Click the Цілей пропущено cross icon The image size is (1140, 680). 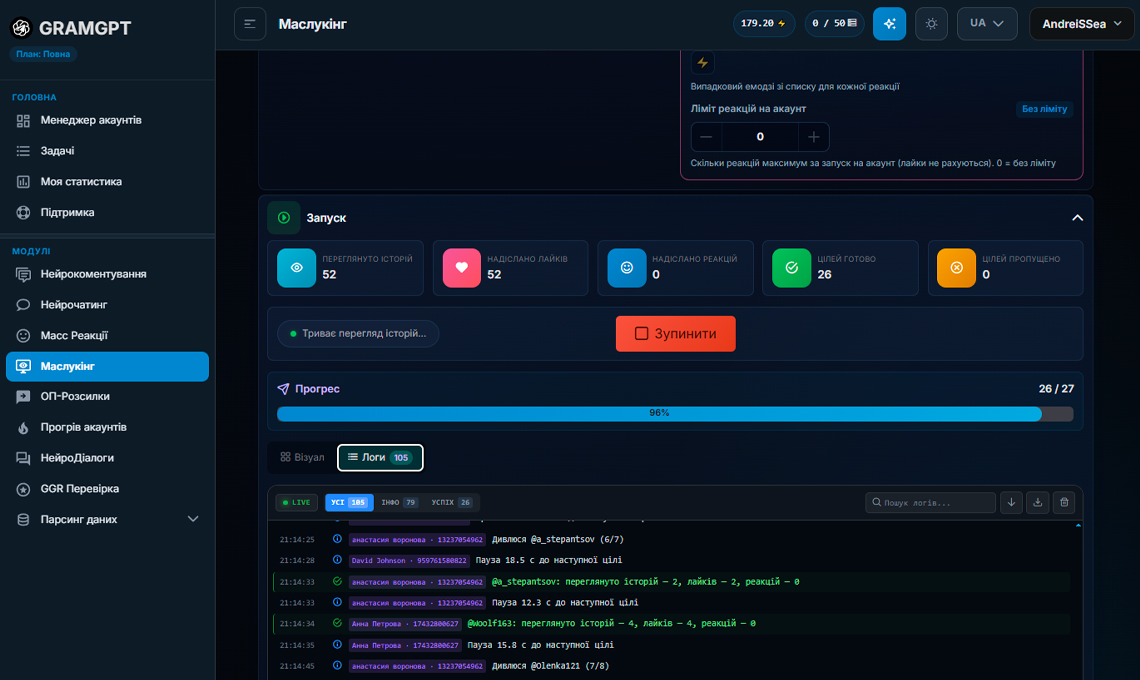(x=957, y=268)
